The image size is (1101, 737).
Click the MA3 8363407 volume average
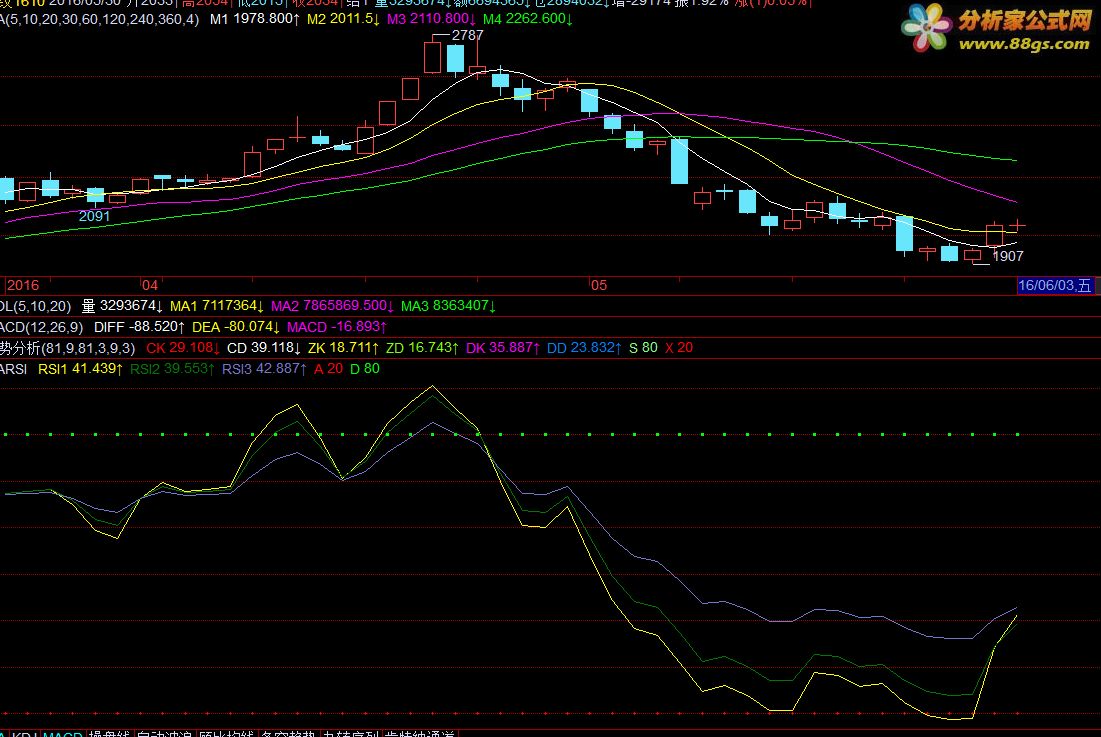pyautogui.click(x=448, y=306)
